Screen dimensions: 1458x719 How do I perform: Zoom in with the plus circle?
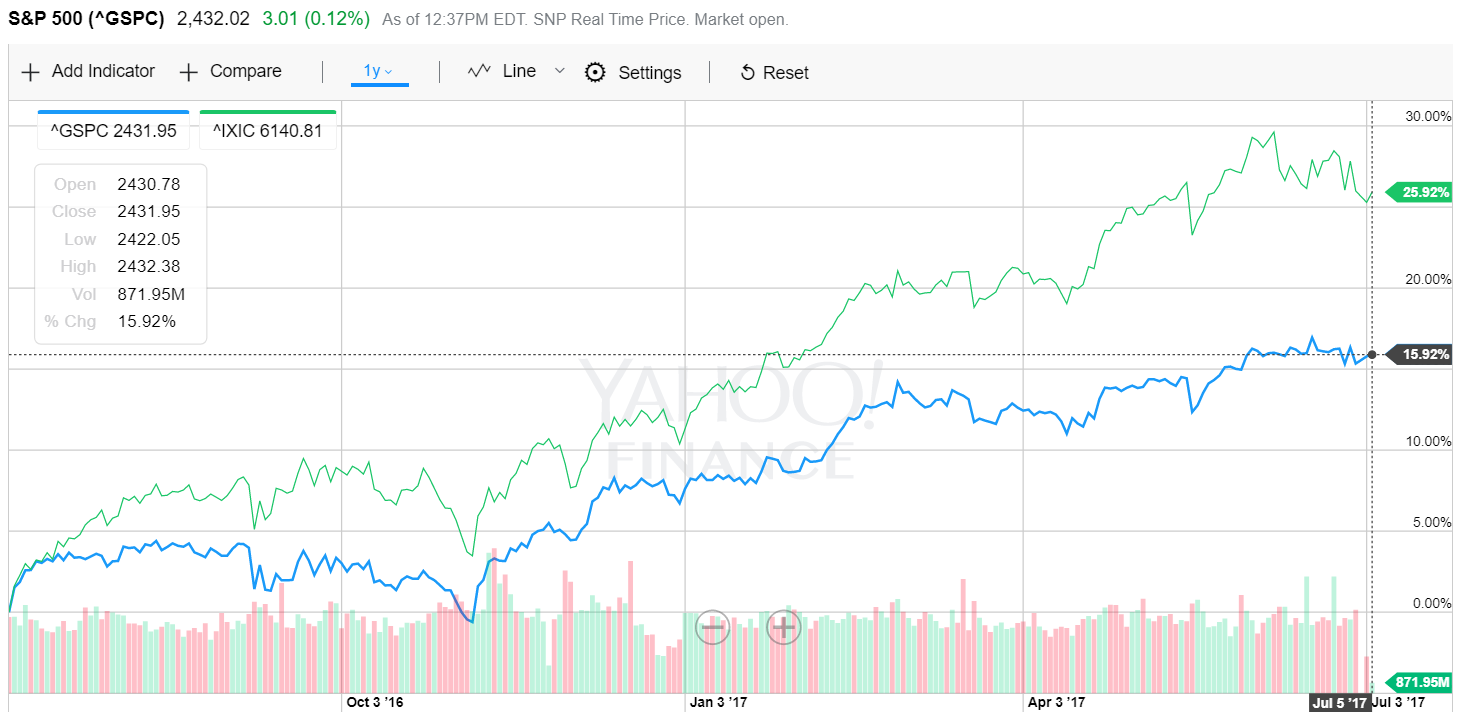pyautogui.click(x=784, y=627)
